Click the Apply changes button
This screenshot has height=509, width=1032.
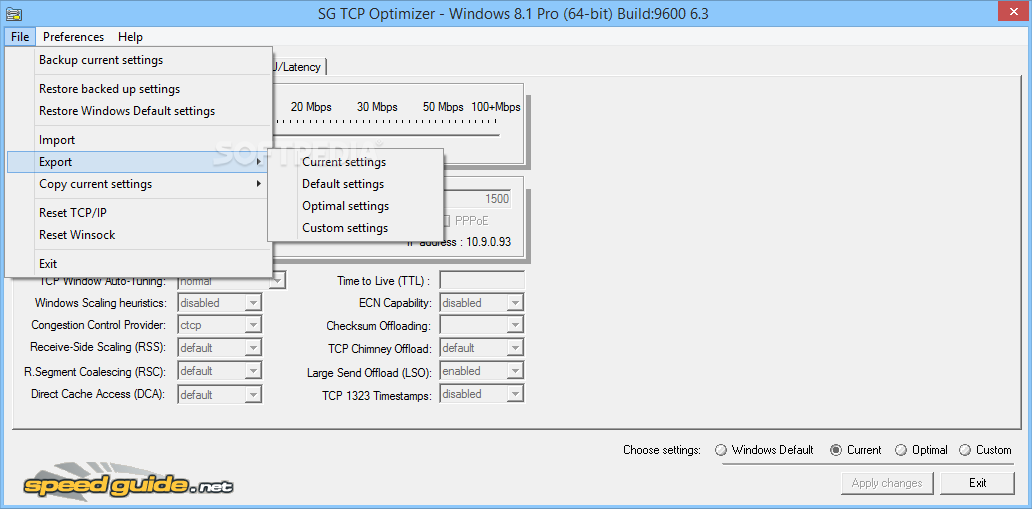[x=887, y=483]
